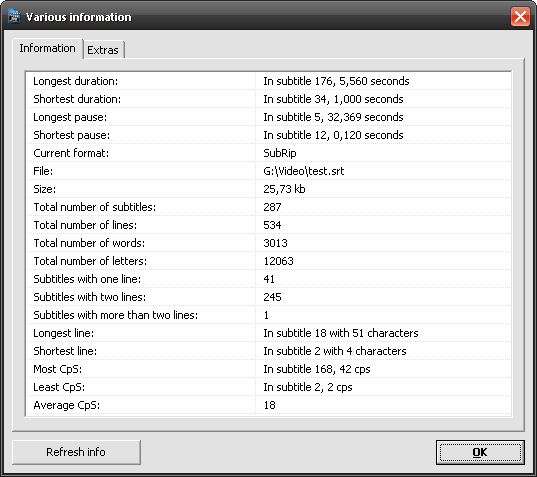Viewport: 537px width, 477px height.
Task: Click the Average CpS value 18
Action: pos(270,405)
